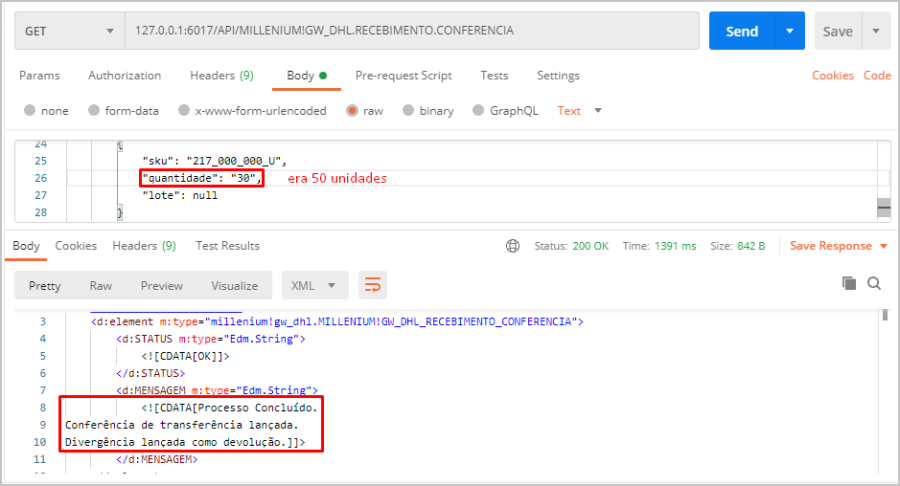Open the Text format dropdown
900x486 pixels.
(579, 111)
